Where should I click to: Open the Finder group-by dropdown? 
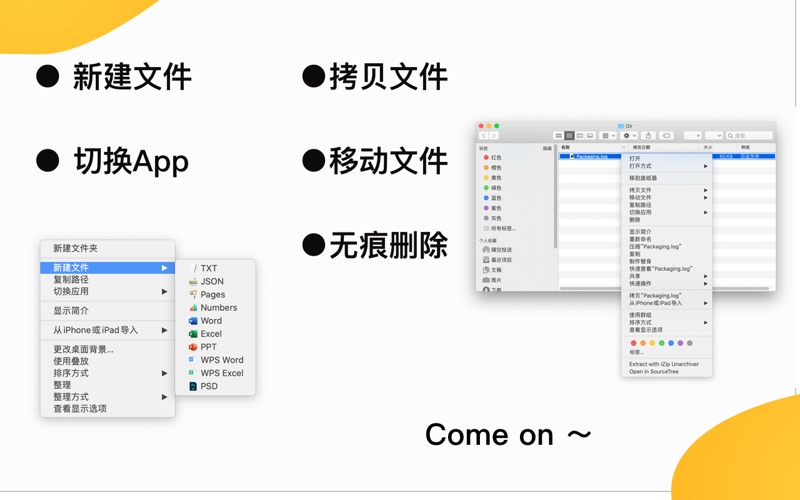[x=609, y=136]
